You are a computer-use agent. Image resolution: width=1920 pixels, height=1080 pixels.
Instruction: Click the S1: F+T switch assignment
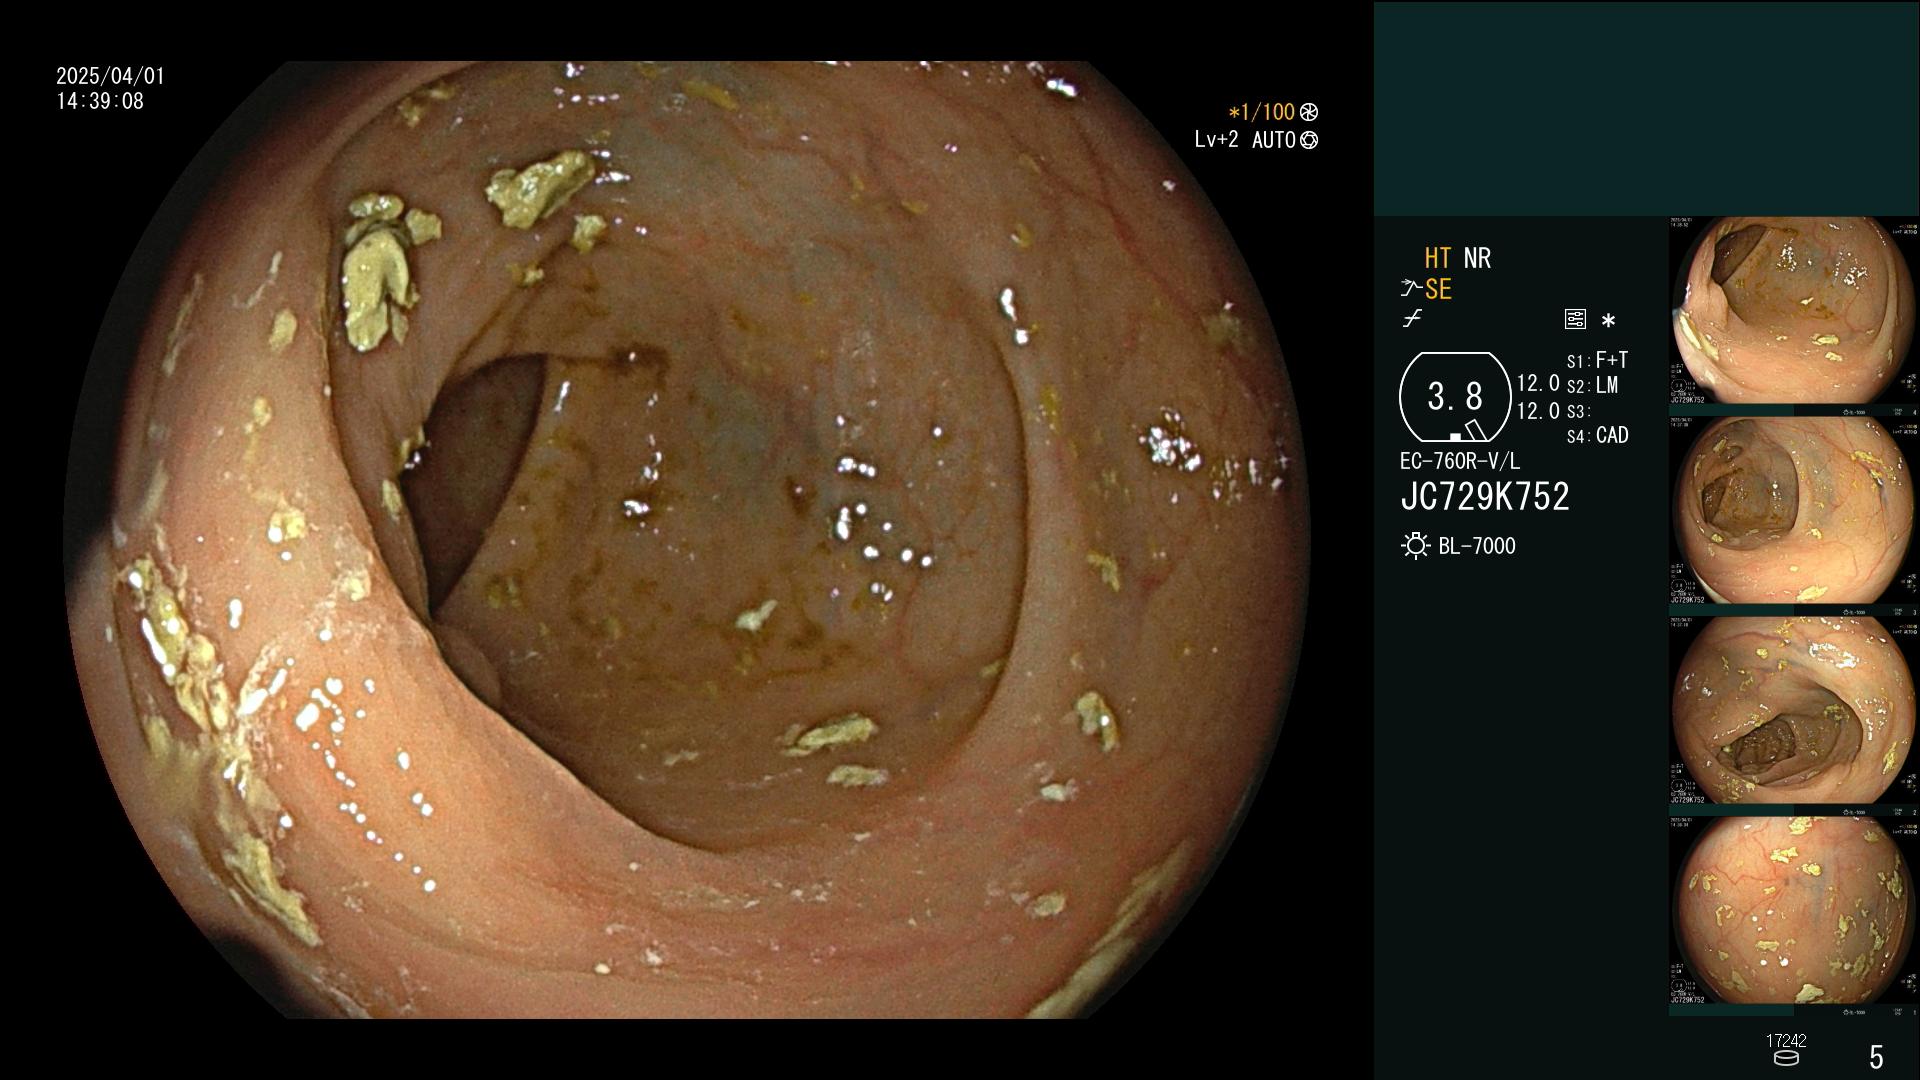(1597, 360)
